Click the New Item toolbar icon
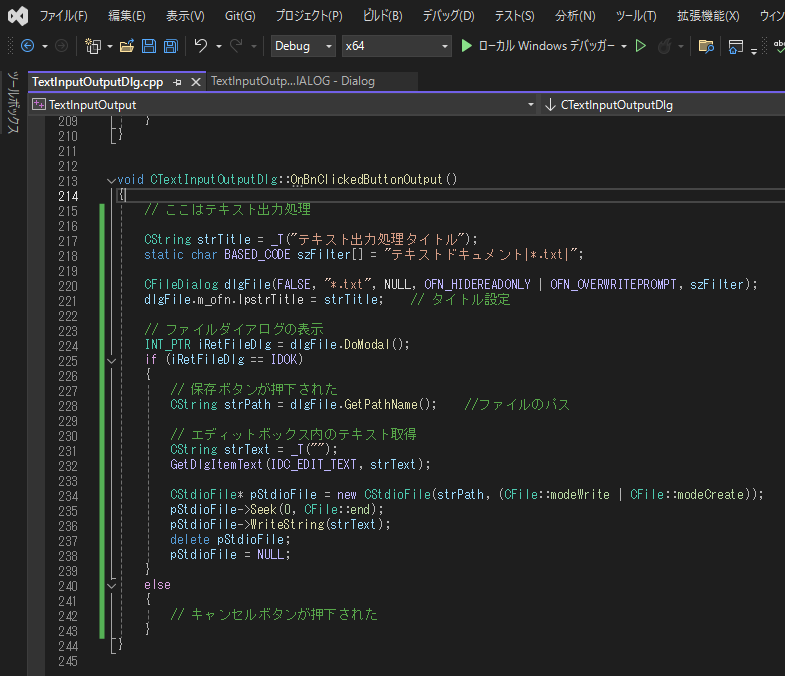Viewport: 785px width, 676px height. [93, 46]
